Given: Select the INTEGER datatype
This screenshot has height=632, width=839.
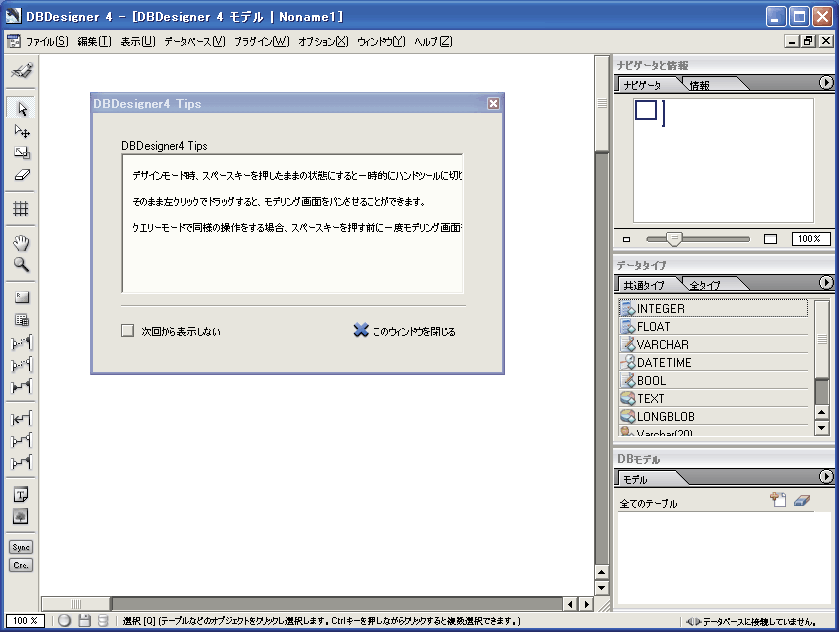Looking at the screenshot, I should (714, 308).
